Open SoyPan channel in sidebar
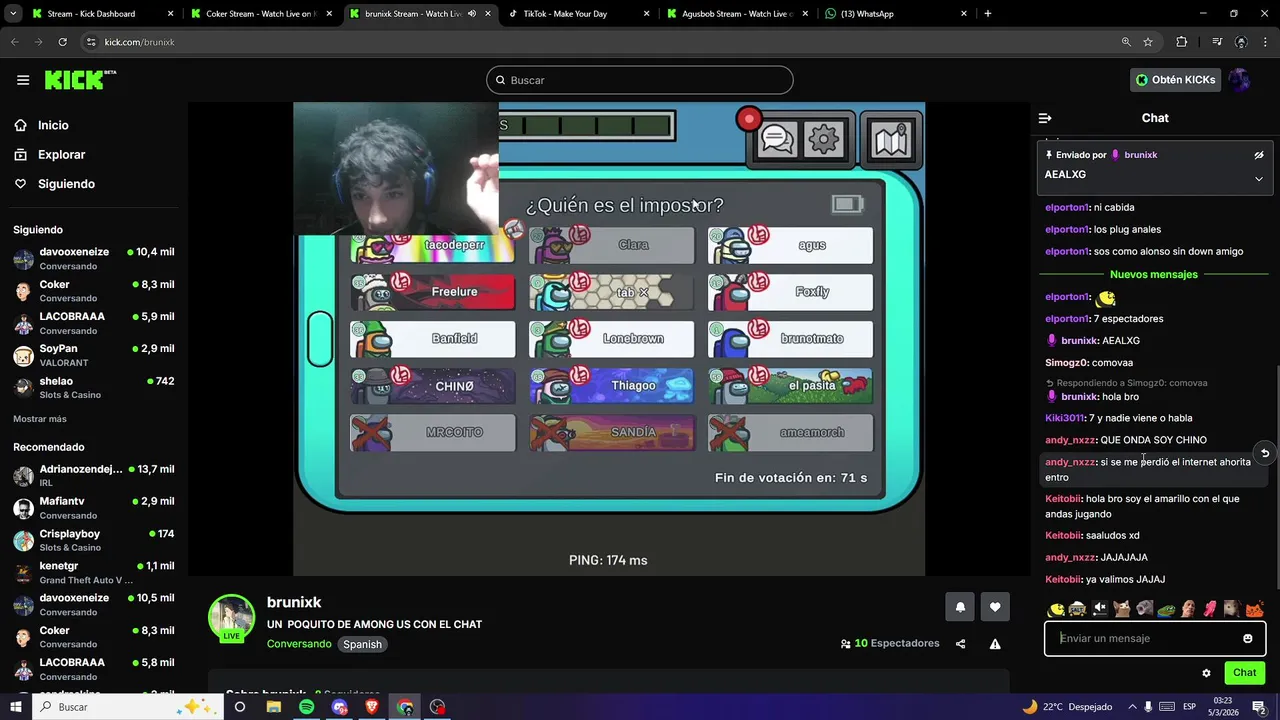The image size is (1280, 720). pyautogui.click(x=95, y=355)
